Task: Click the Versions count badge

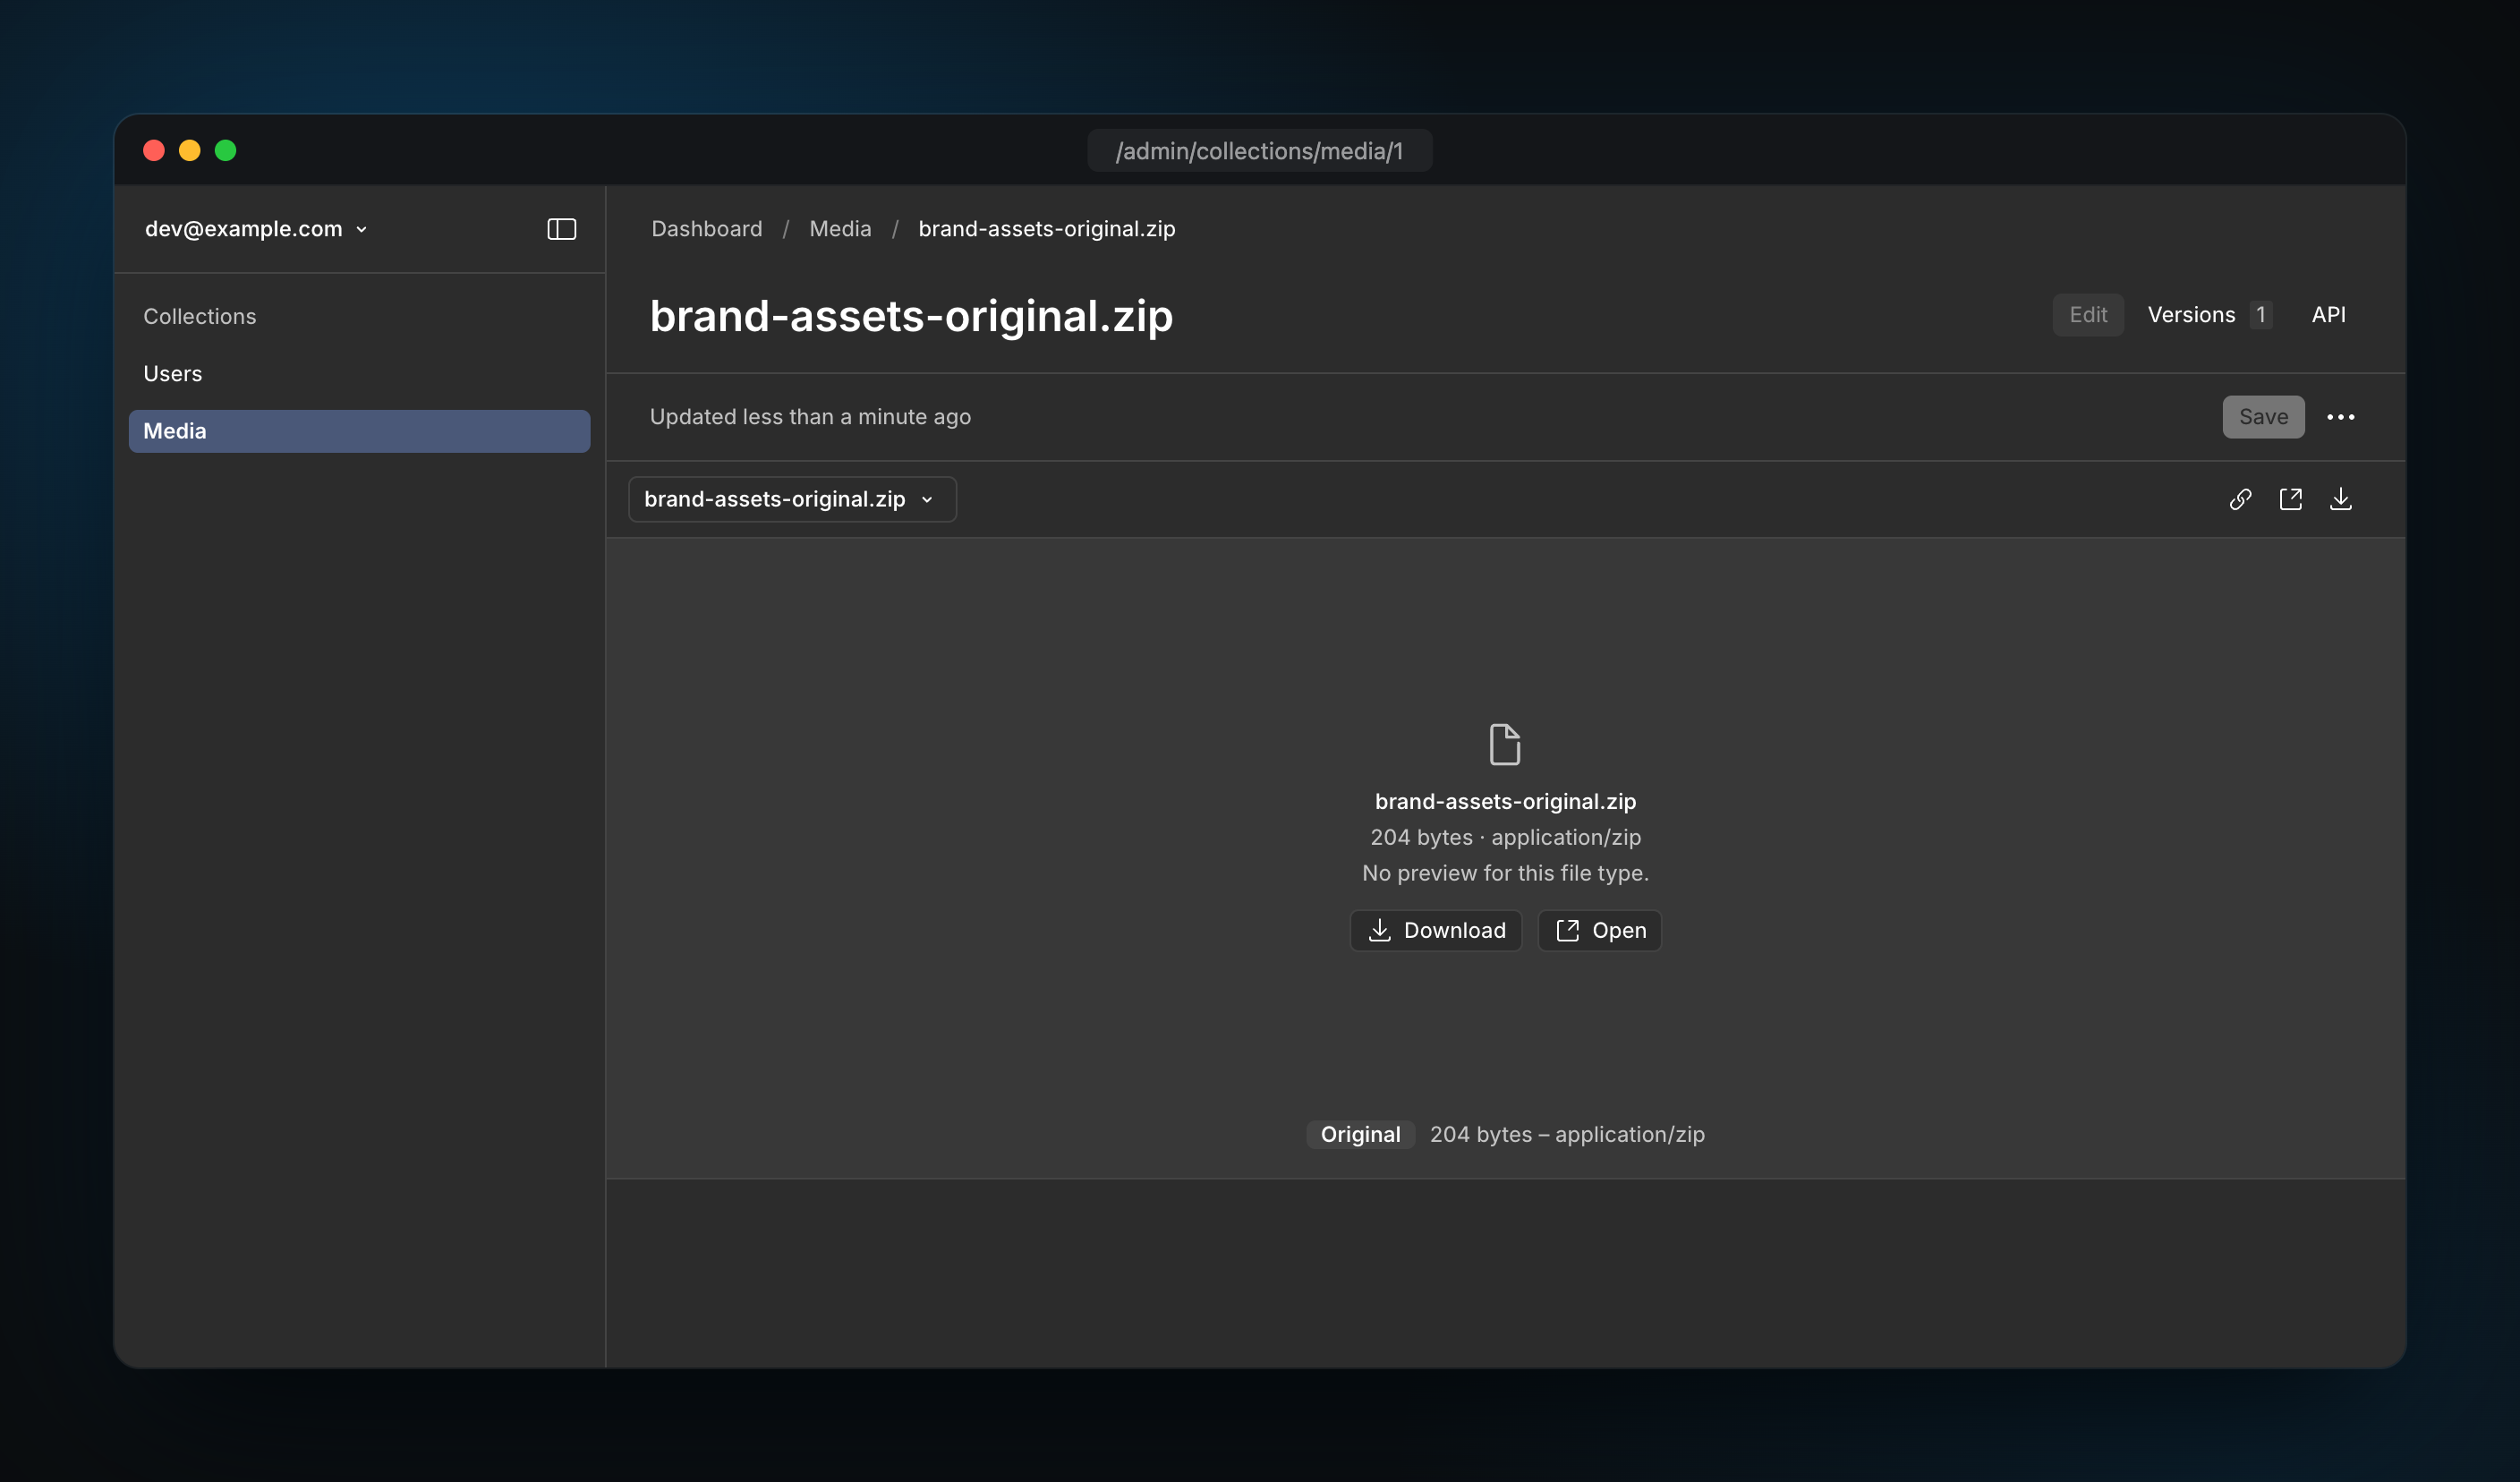Action: [2260, 315]
